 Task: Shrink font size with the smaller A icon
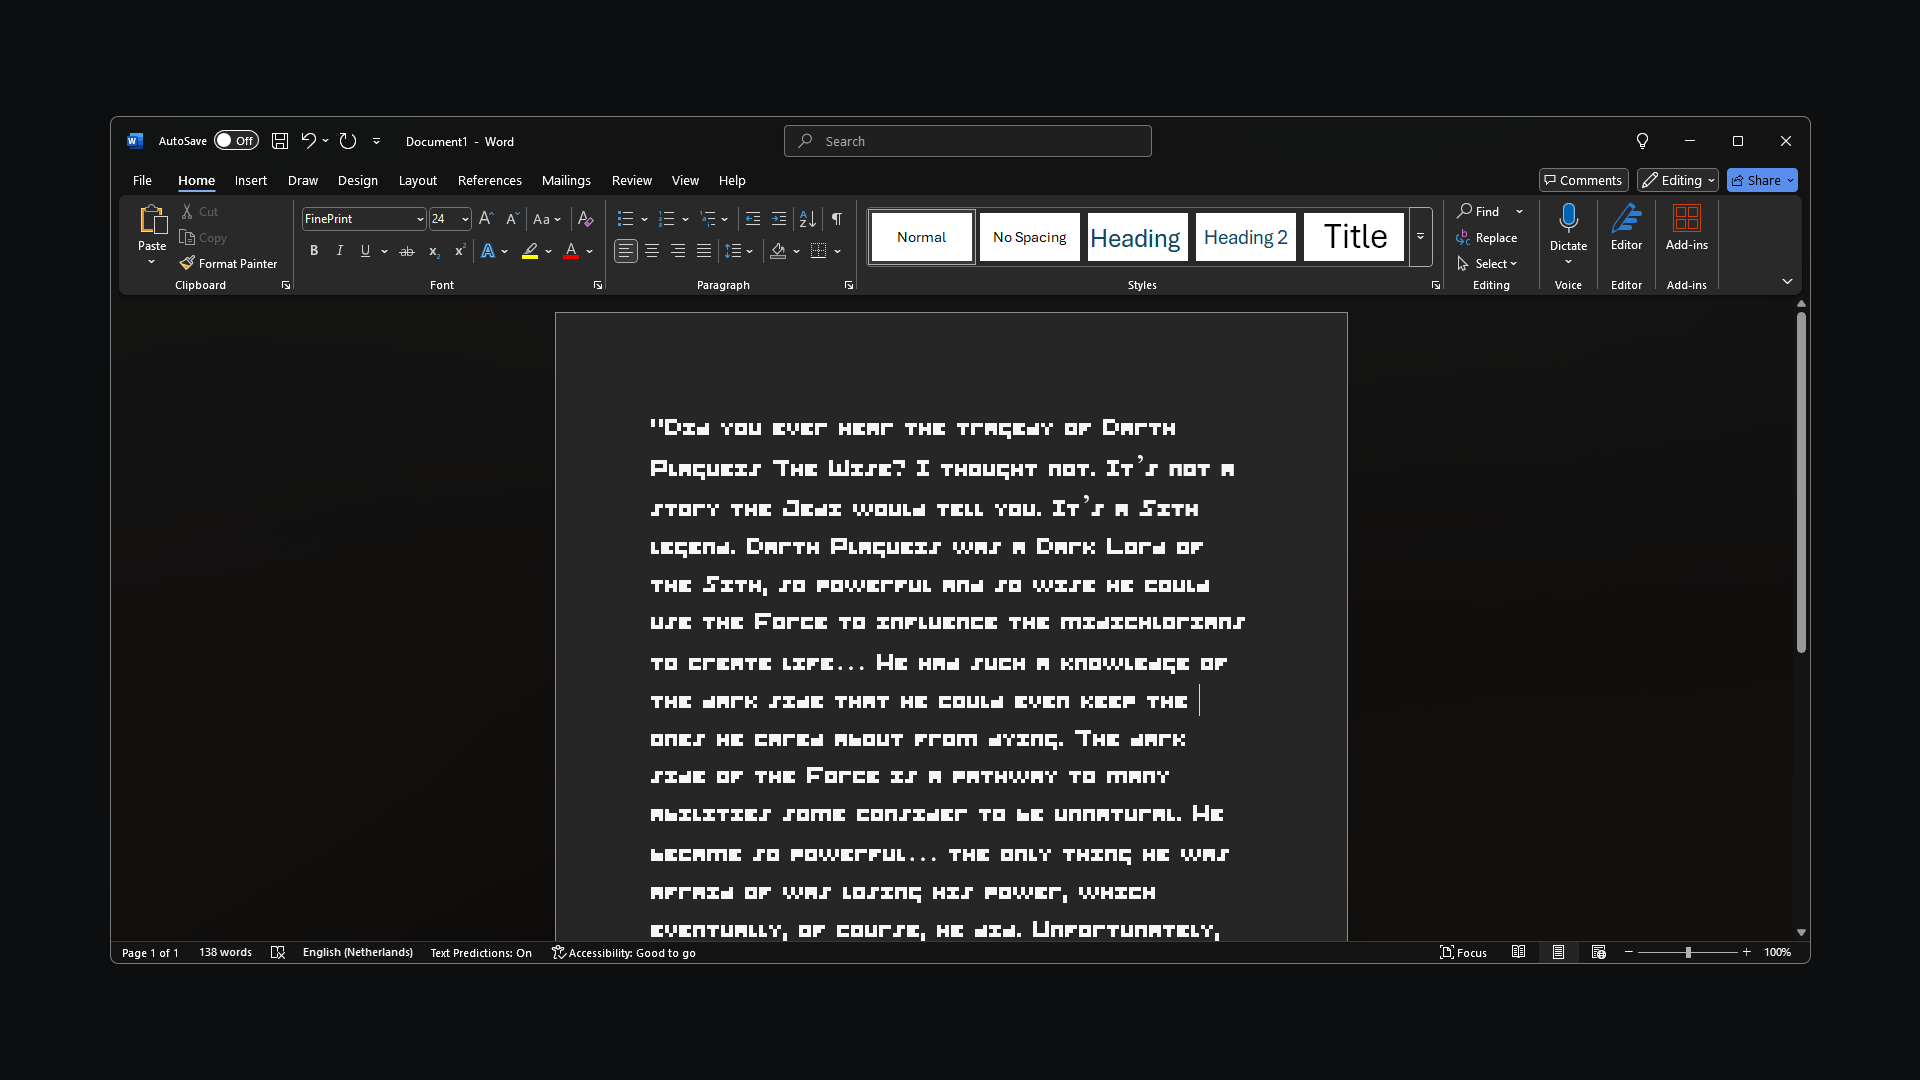[512, 219]
